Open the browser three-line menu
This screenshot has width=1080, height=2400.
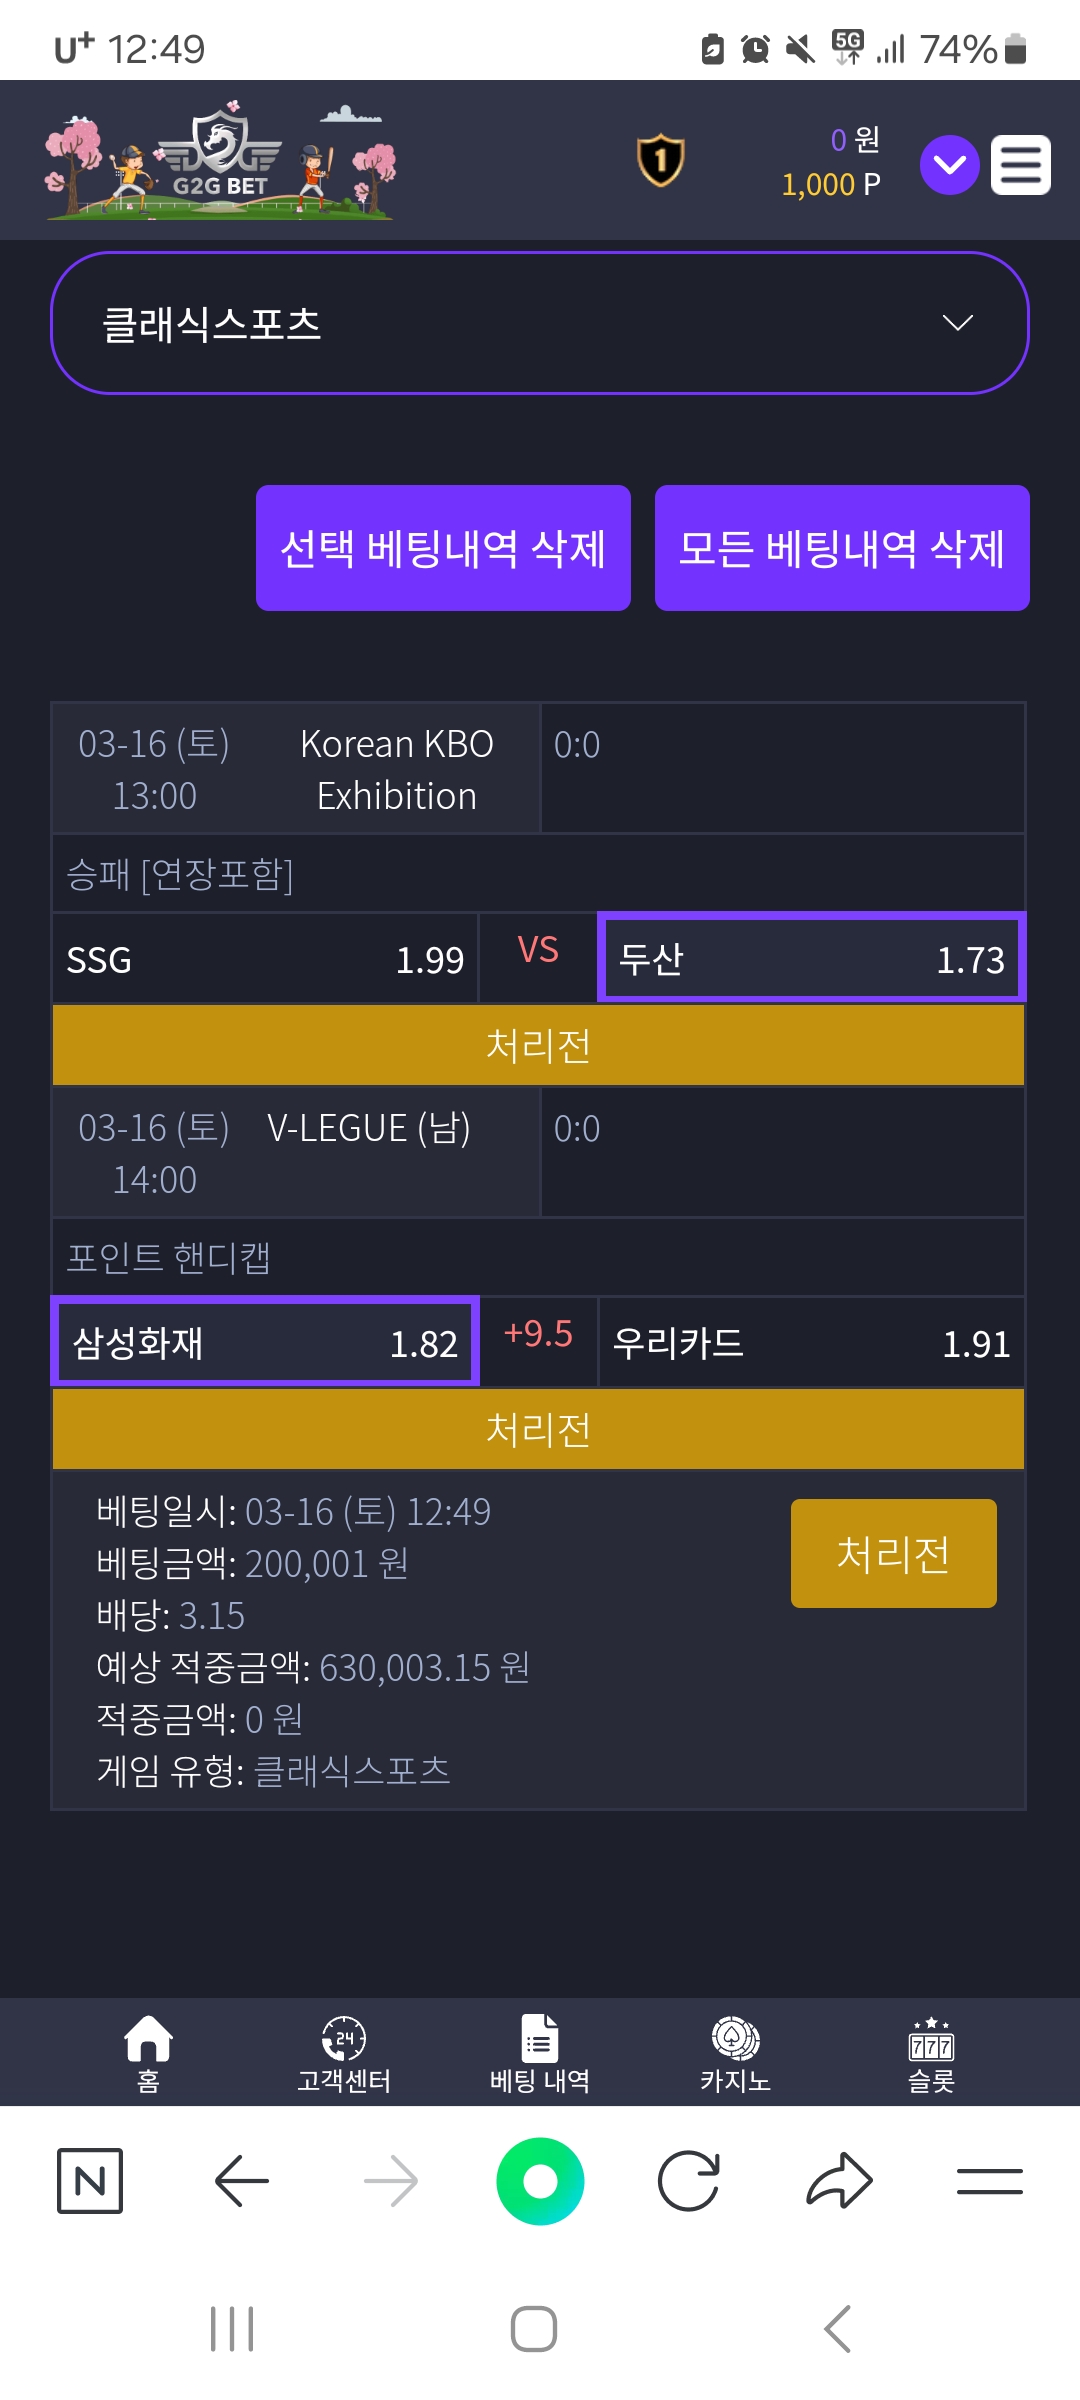[x=989, y=2181]
